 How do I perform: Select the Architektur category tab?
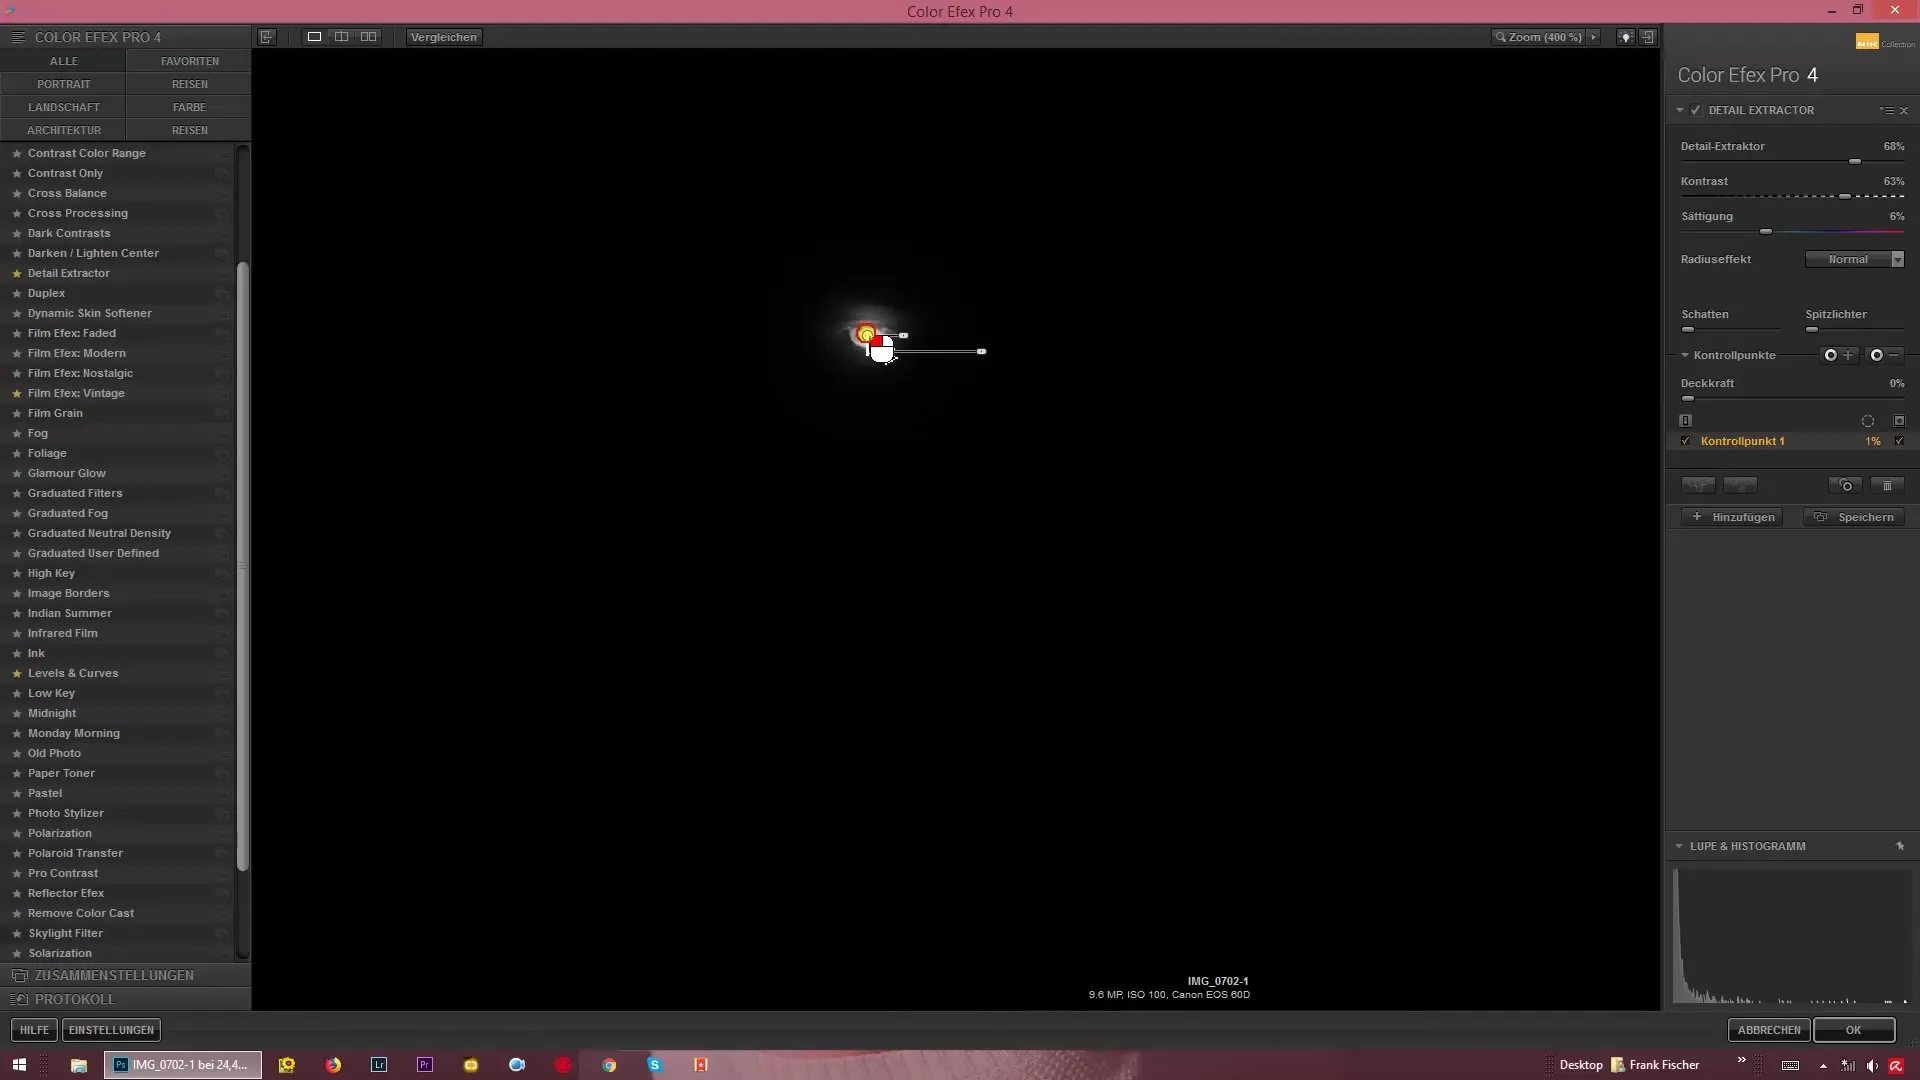(63, 130)
